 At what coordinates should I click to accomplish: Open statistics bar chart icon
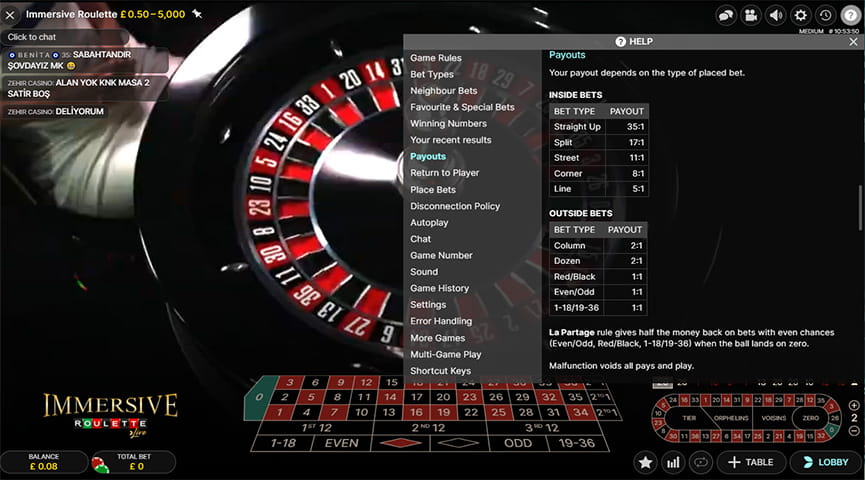pos(673,462)
